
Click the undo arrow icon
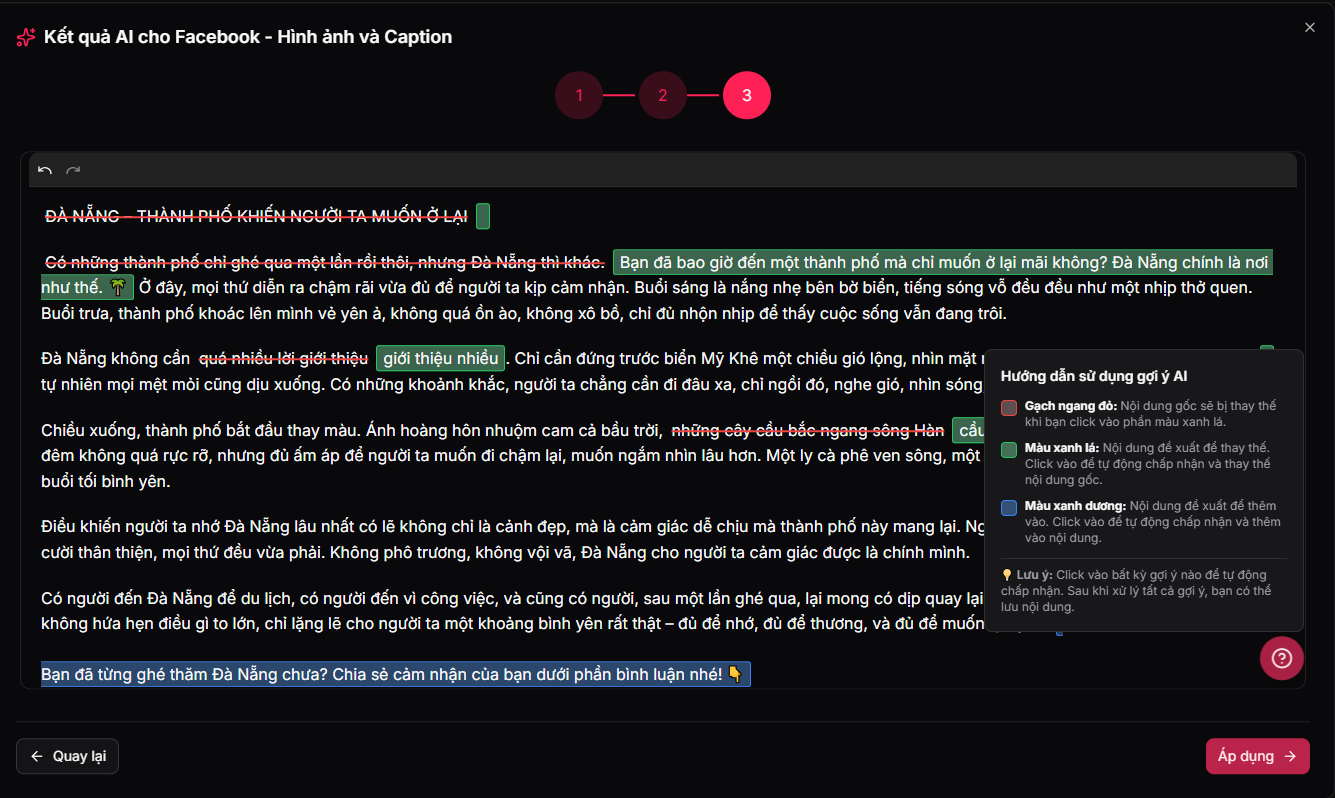[45, 171]
